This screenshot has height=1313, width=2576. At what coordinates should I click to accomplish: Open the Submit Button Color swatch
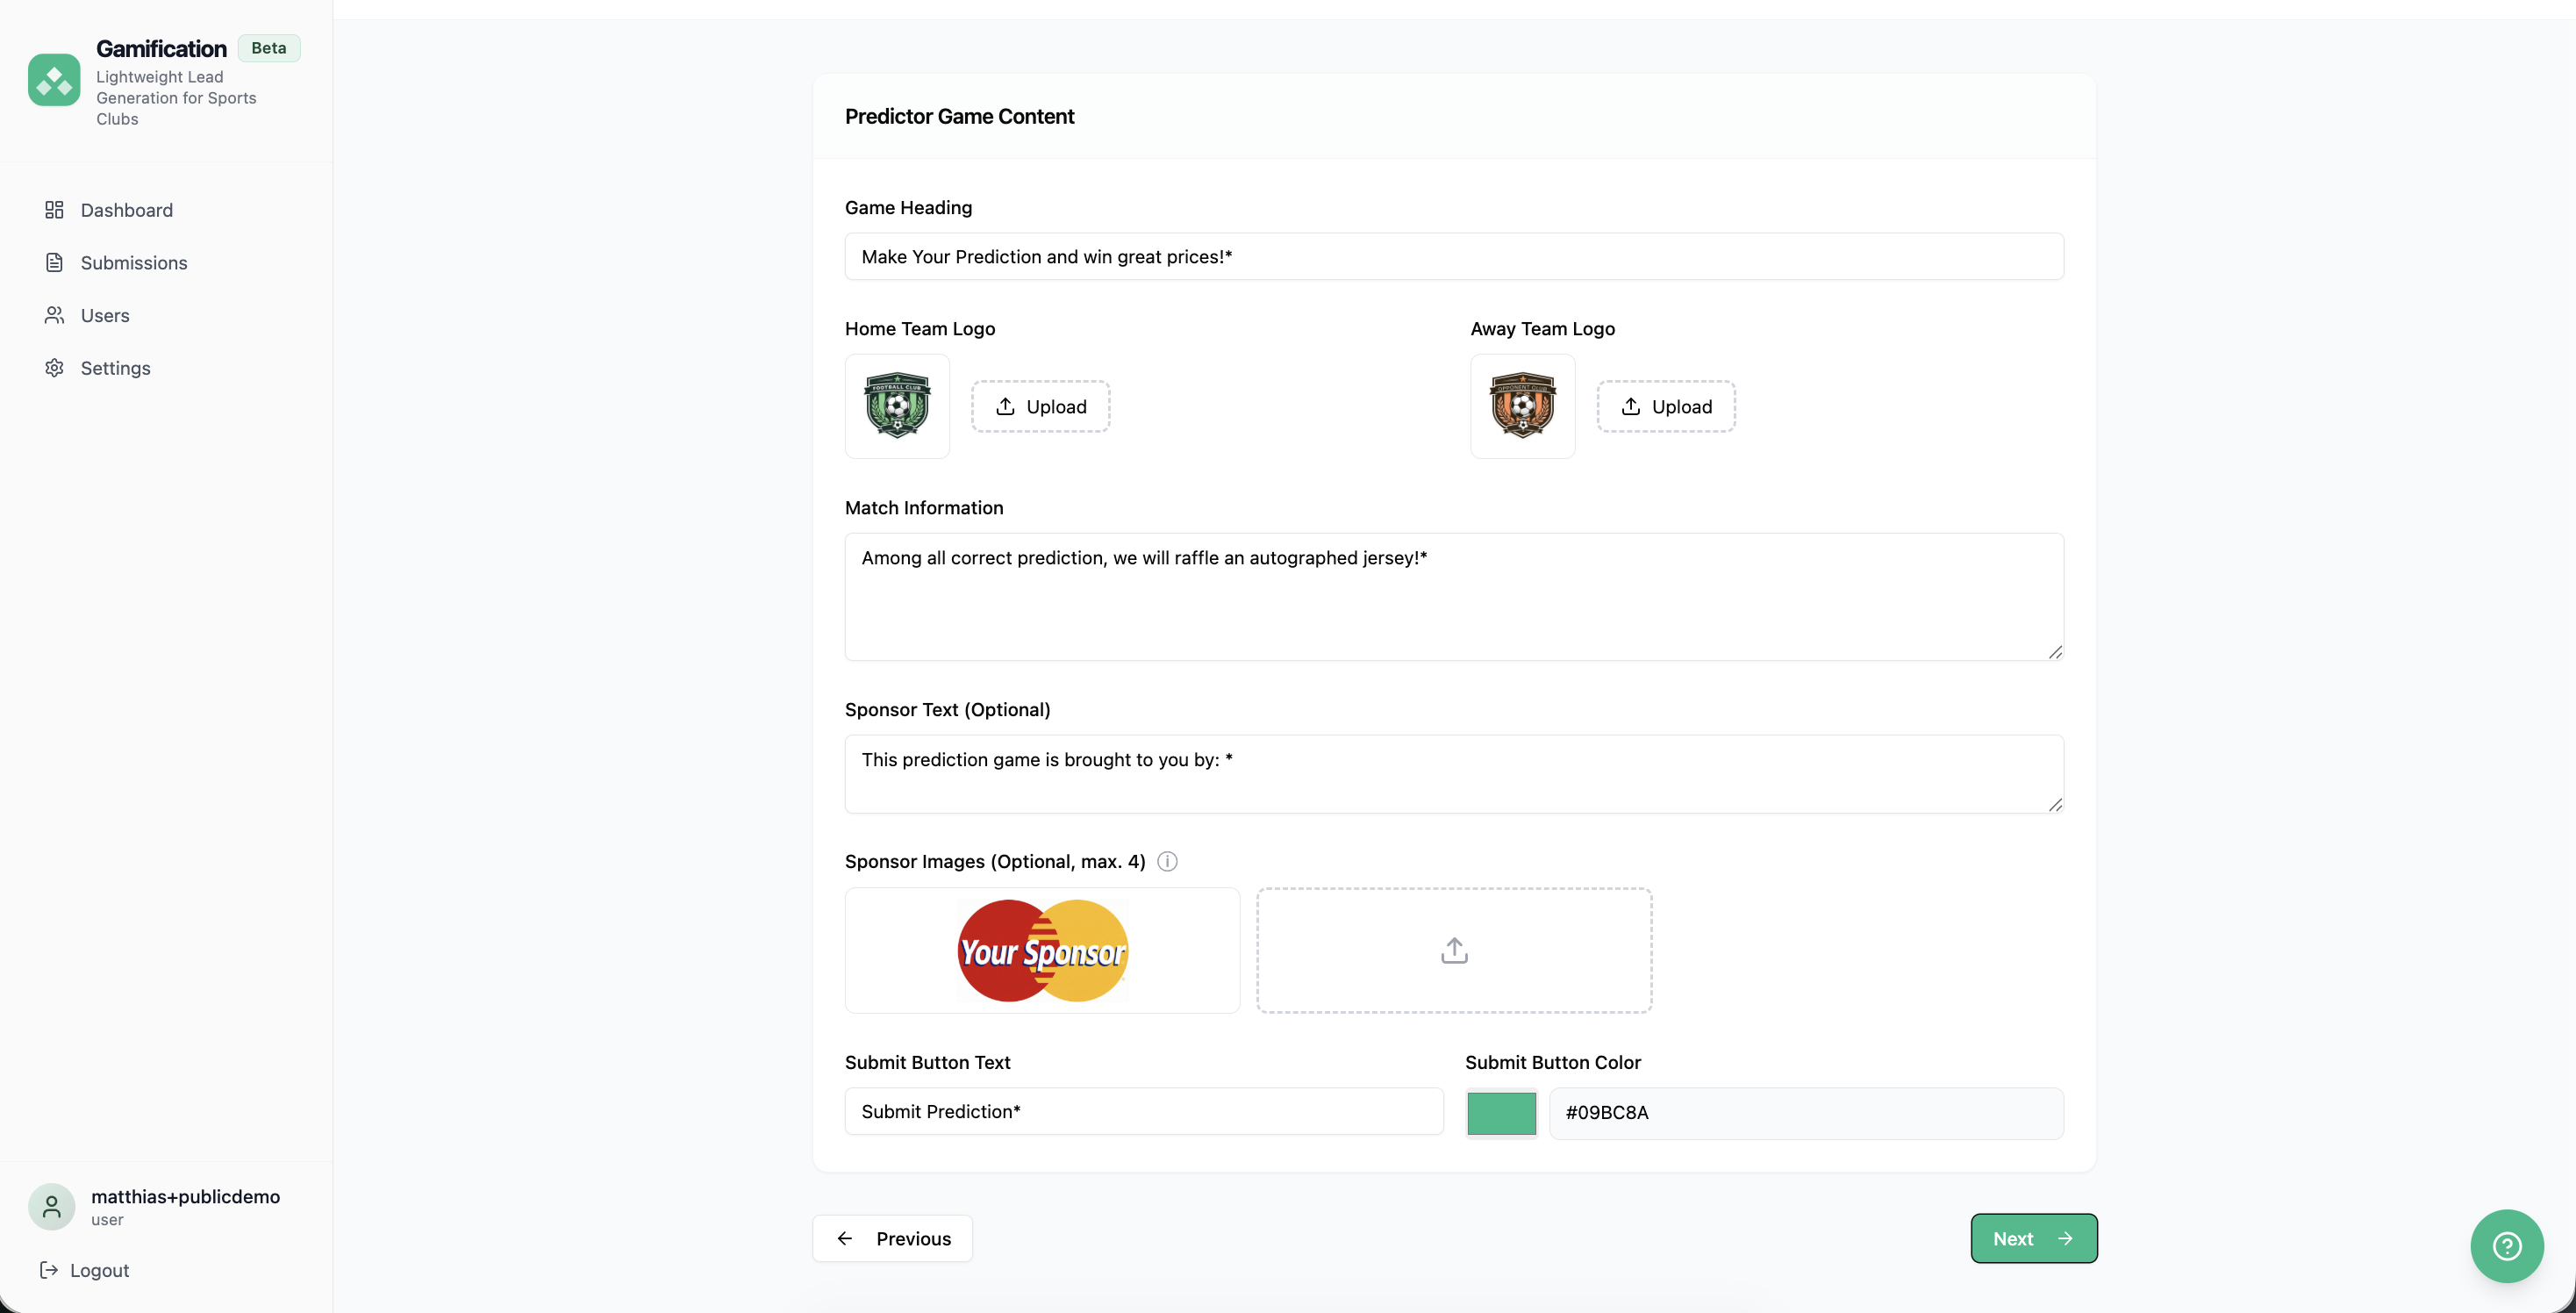pos(1500,1113)
